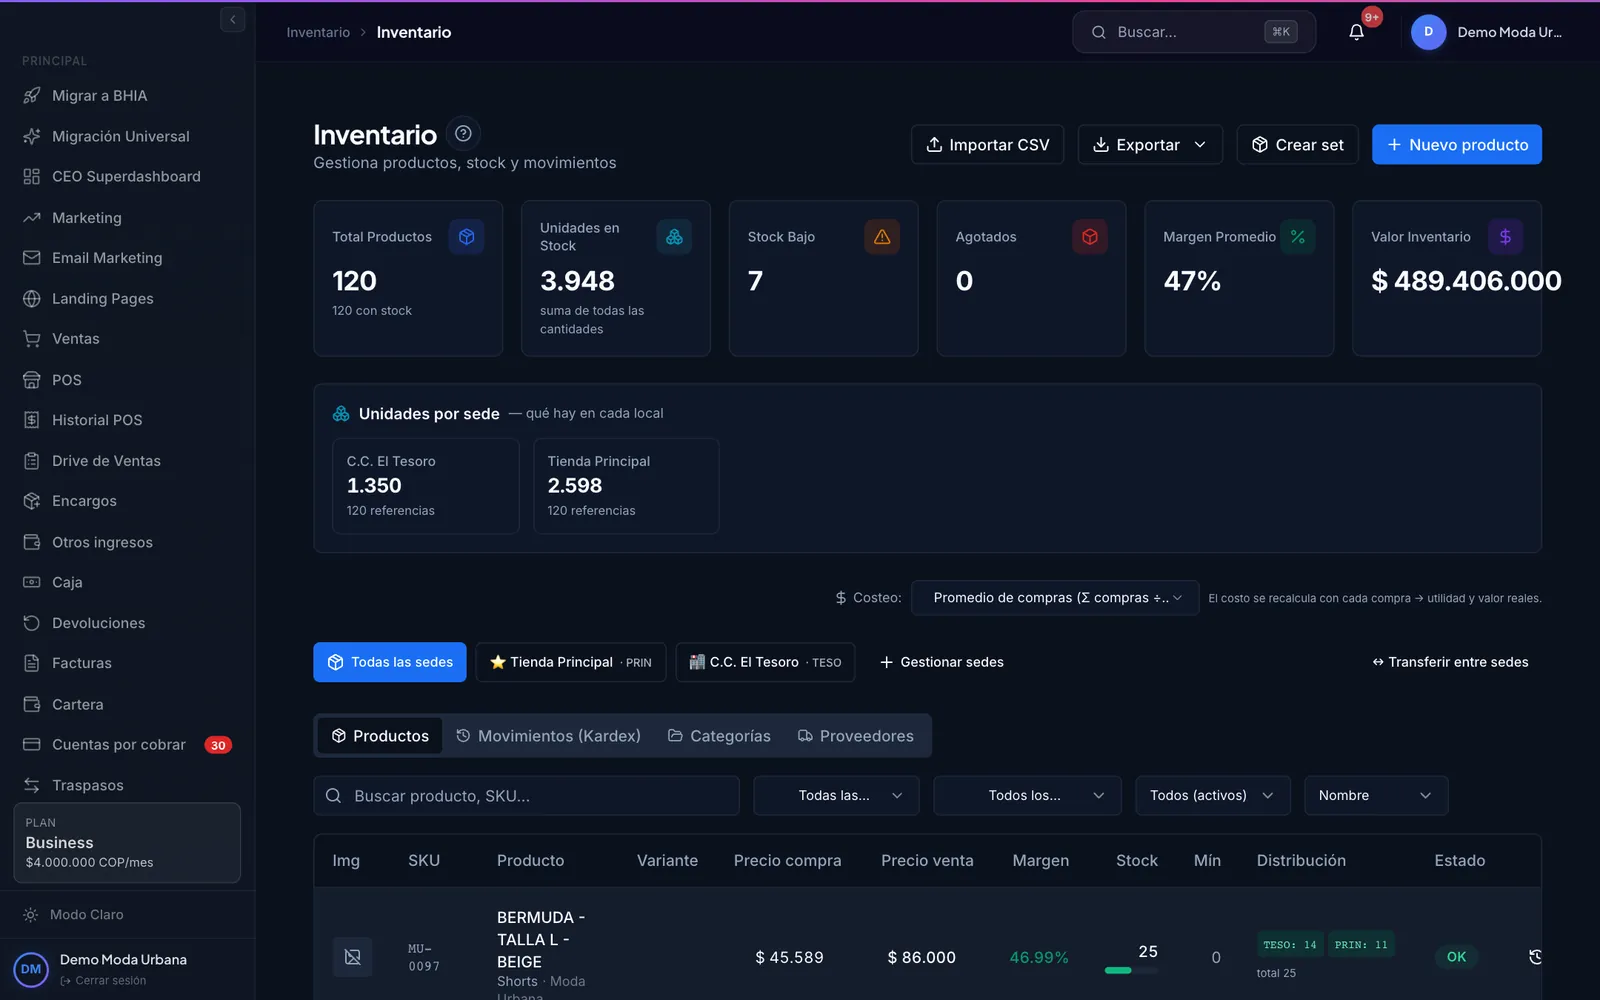Viewport: 1600px width, 1000px height.
Task: Click the Stock Bajo warning triangle icon
Action: coord(882,237)
